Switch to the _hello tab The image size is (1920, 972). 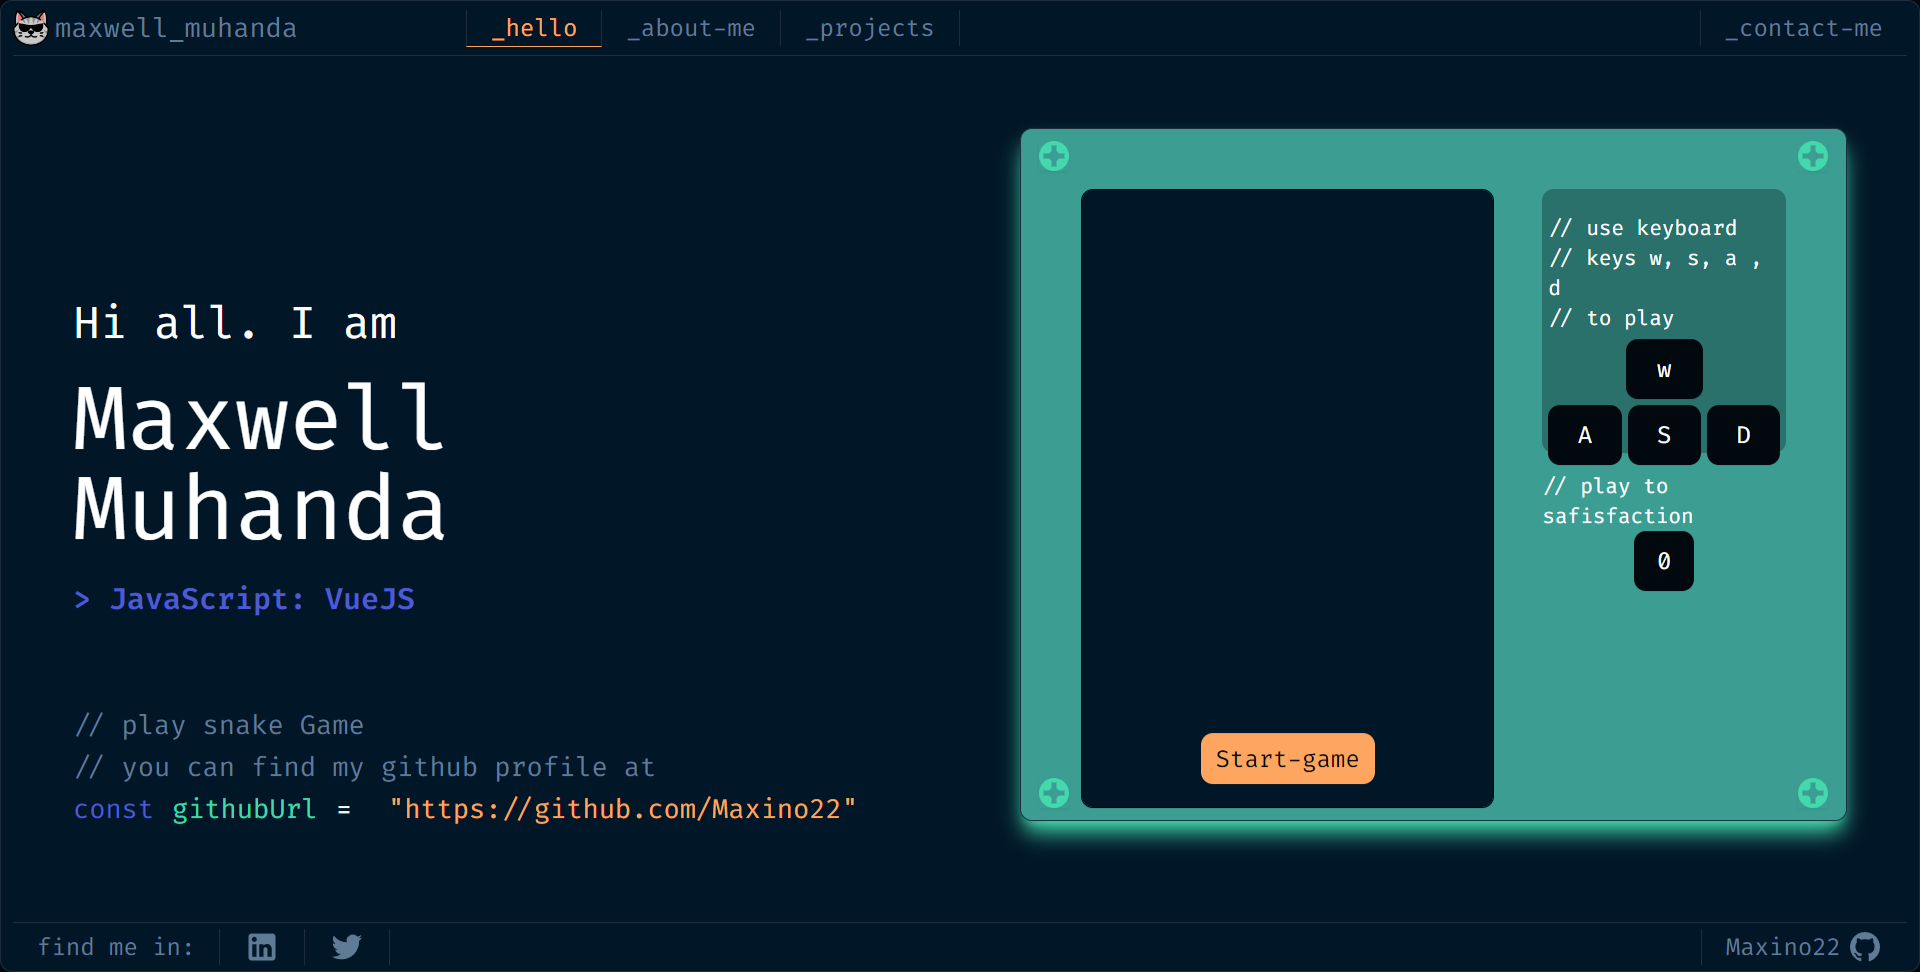click(x=534, y=28)
